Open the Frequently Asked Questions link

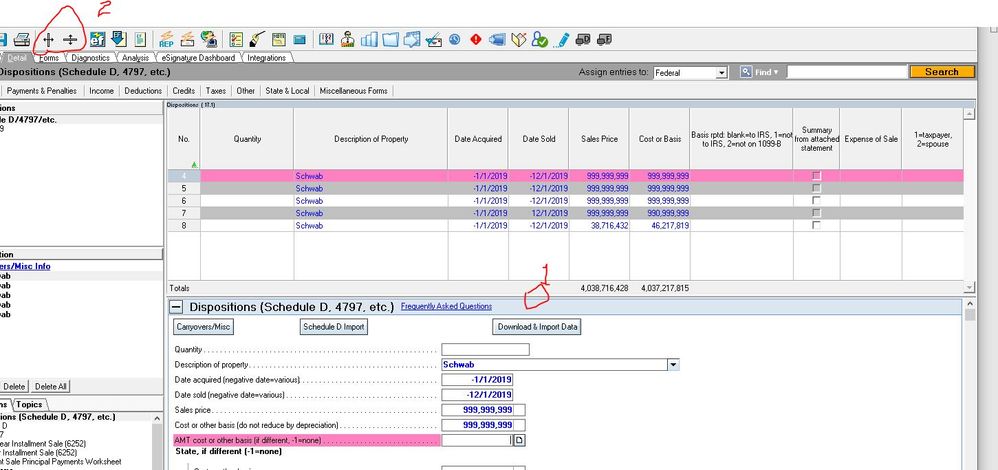pos(446,307)
